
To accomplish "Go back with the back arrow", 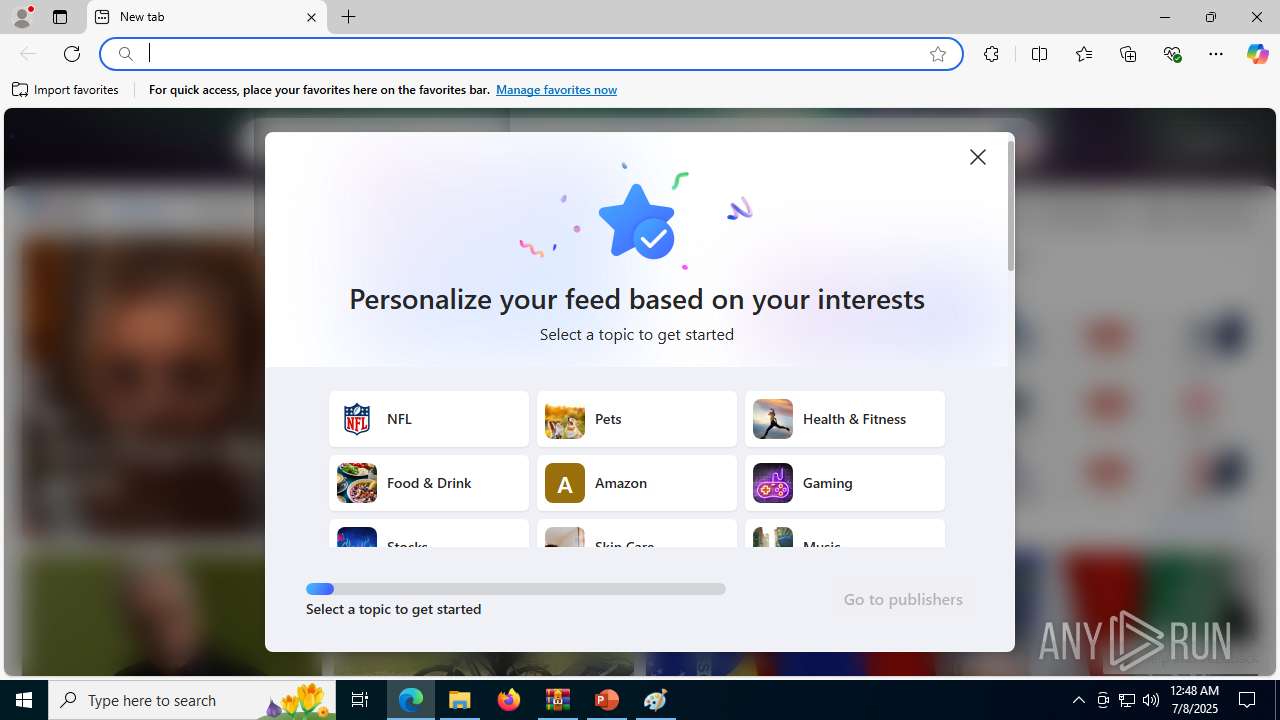I will click(28, 54).
